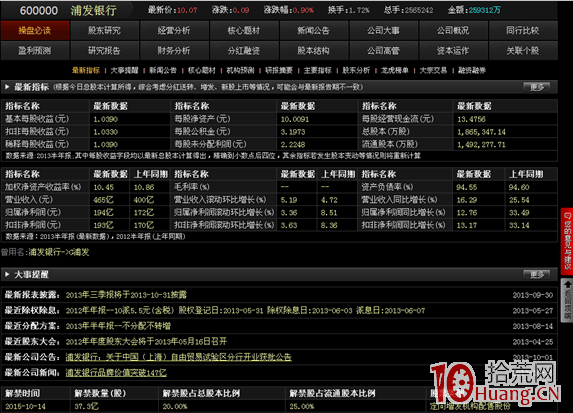The image size is (573, 413).
Task: Click the 最近股东大会 row text
Action: click(x=146, y=342)
